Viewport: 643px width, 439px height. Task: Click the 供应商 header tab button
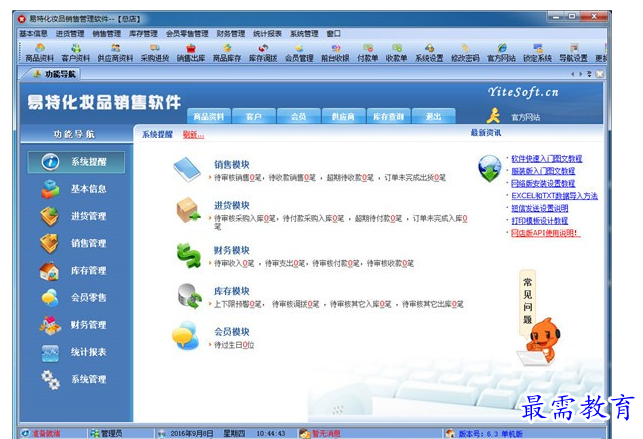point(343,116)
